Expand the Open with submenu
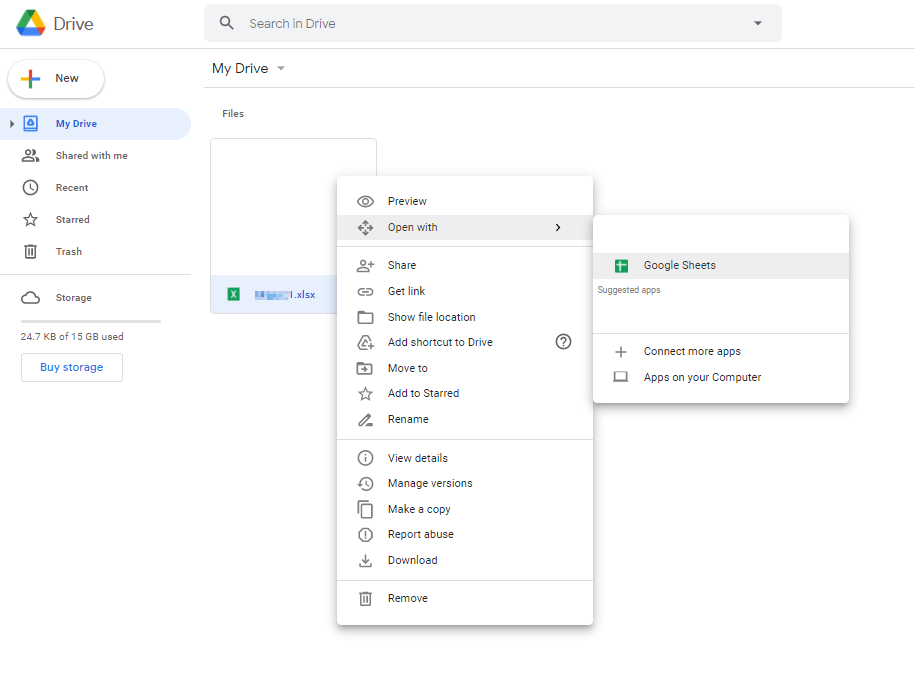 click(465, 228)
